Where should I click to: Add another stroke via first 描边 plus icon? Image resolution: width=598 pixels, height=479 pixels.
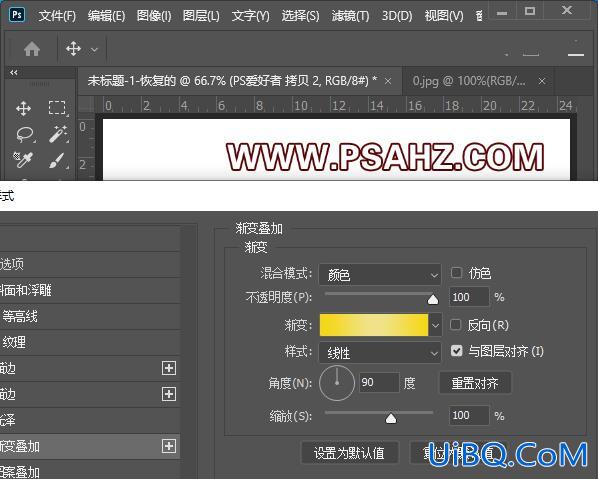coord(169,368)
